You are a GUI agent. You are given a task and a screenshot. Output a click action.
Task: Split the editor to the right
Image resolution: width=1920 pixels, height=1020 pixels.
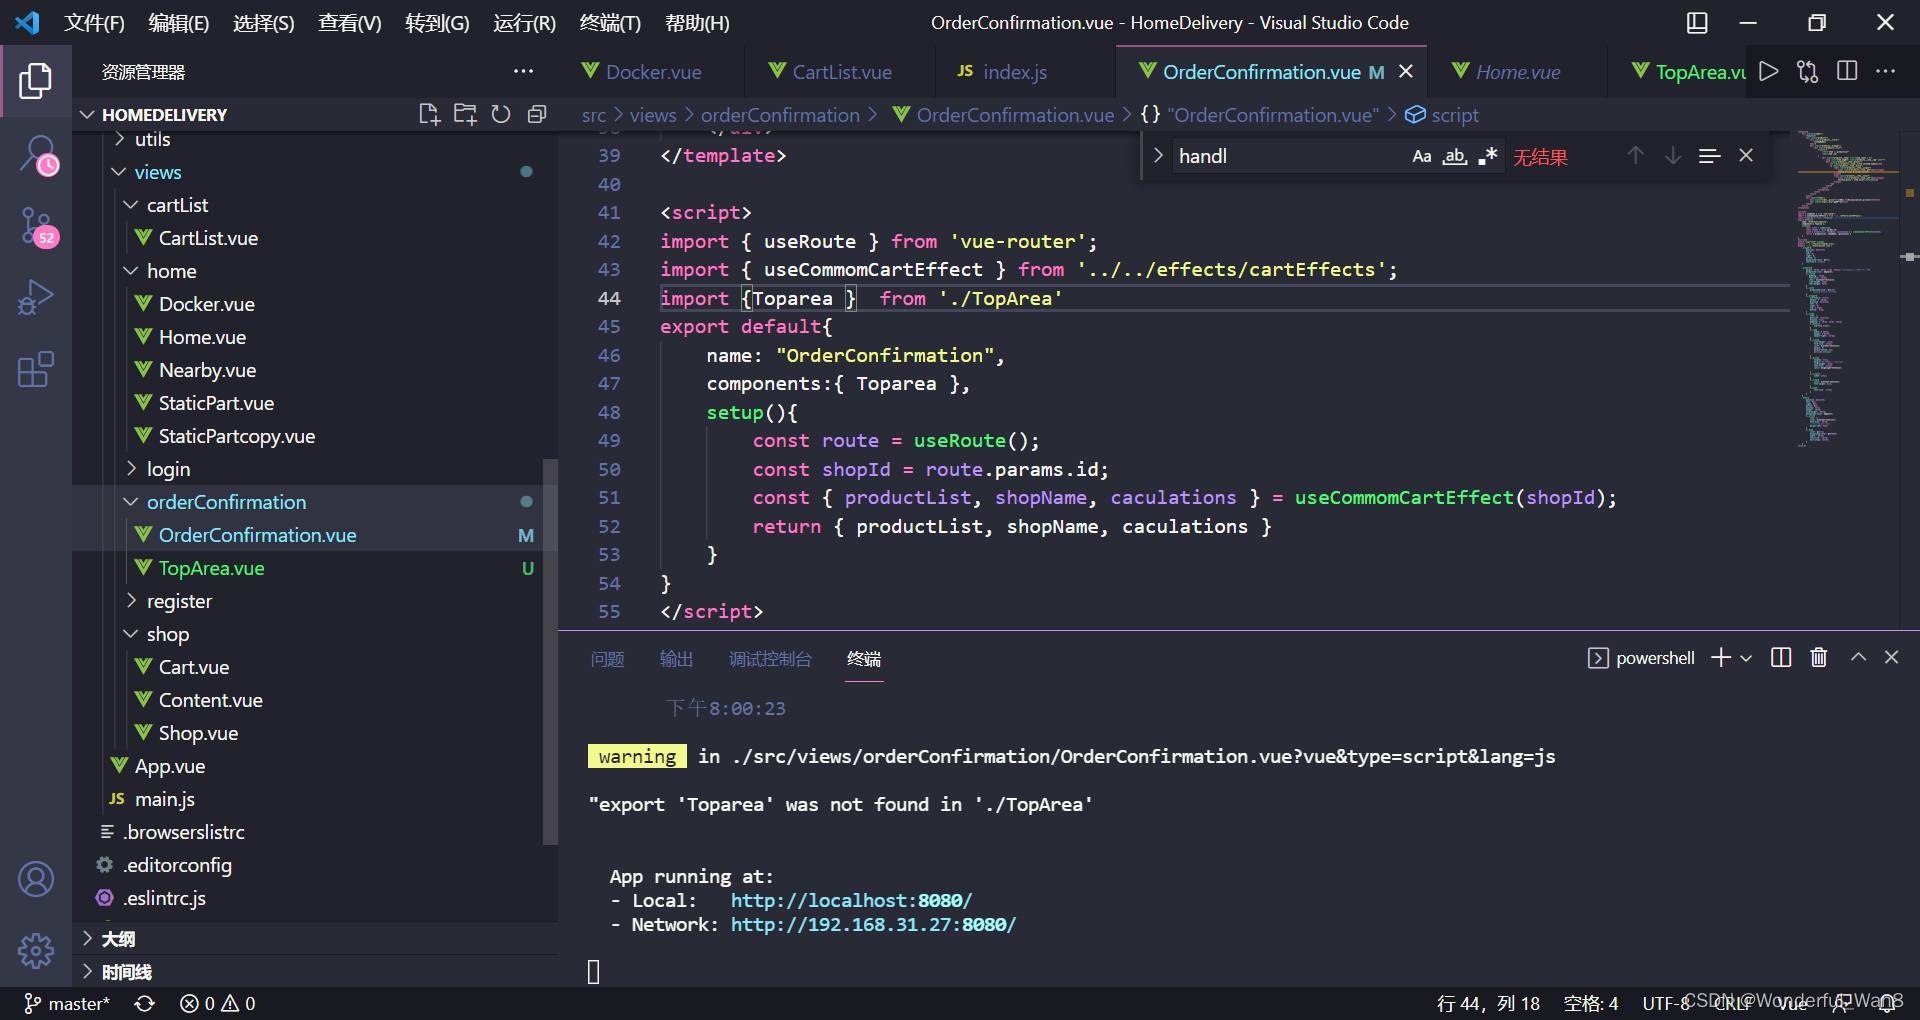1847,71
